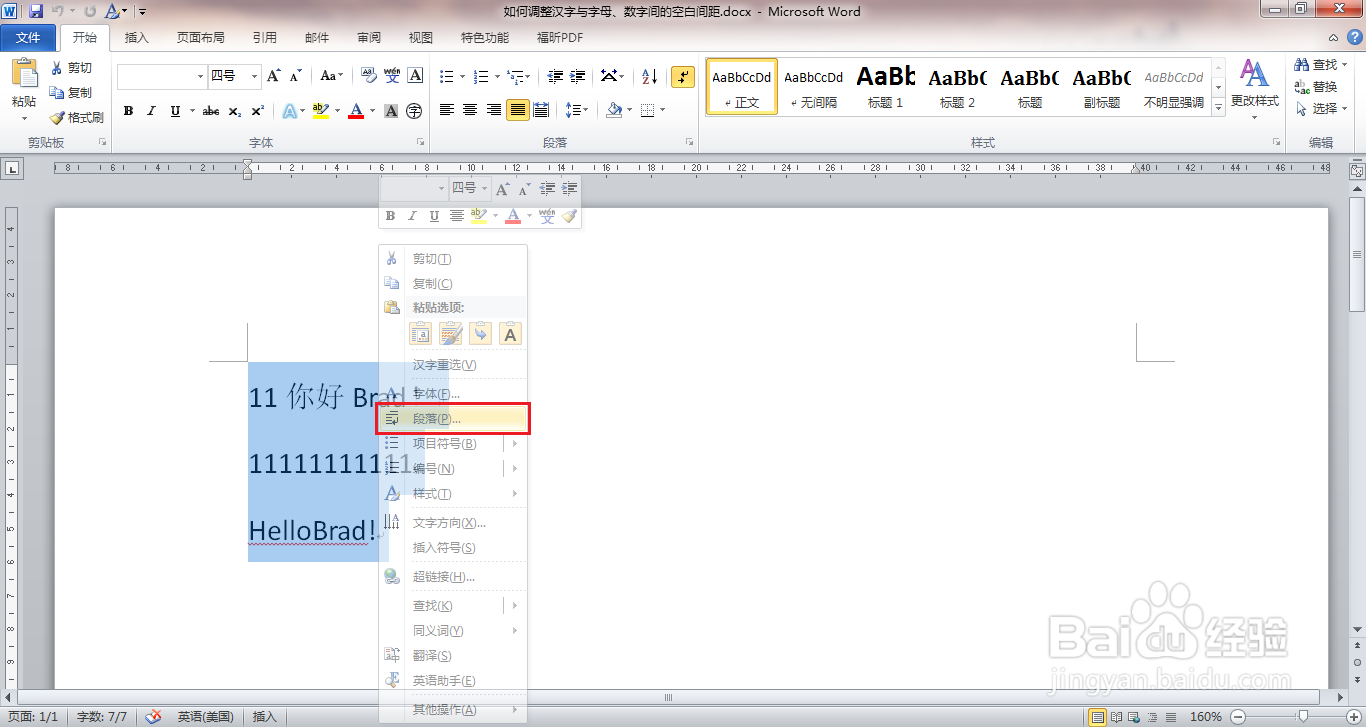Image resolution: width=1366 pixels, height=727 pixels.
Task: Choose 段落(P)... in context menu
Action: 453,419
